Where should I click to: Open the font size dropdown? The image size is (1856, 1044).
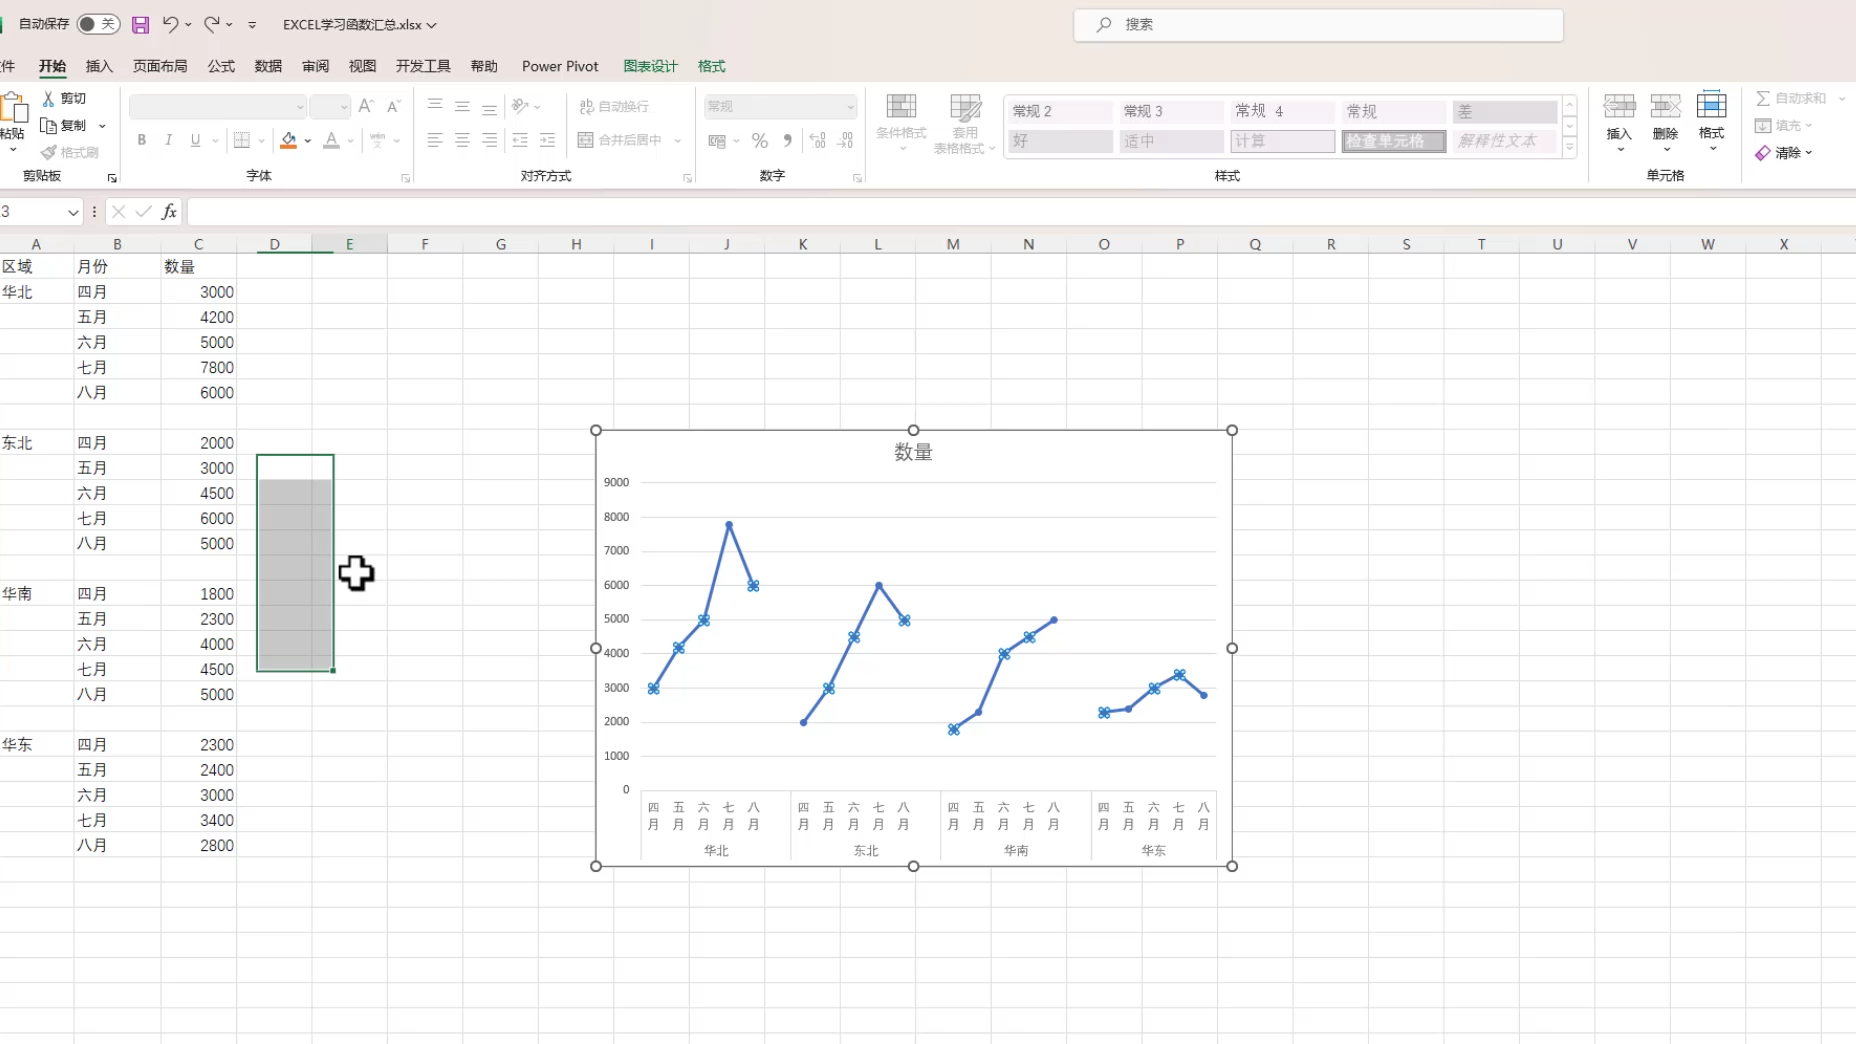344,107
